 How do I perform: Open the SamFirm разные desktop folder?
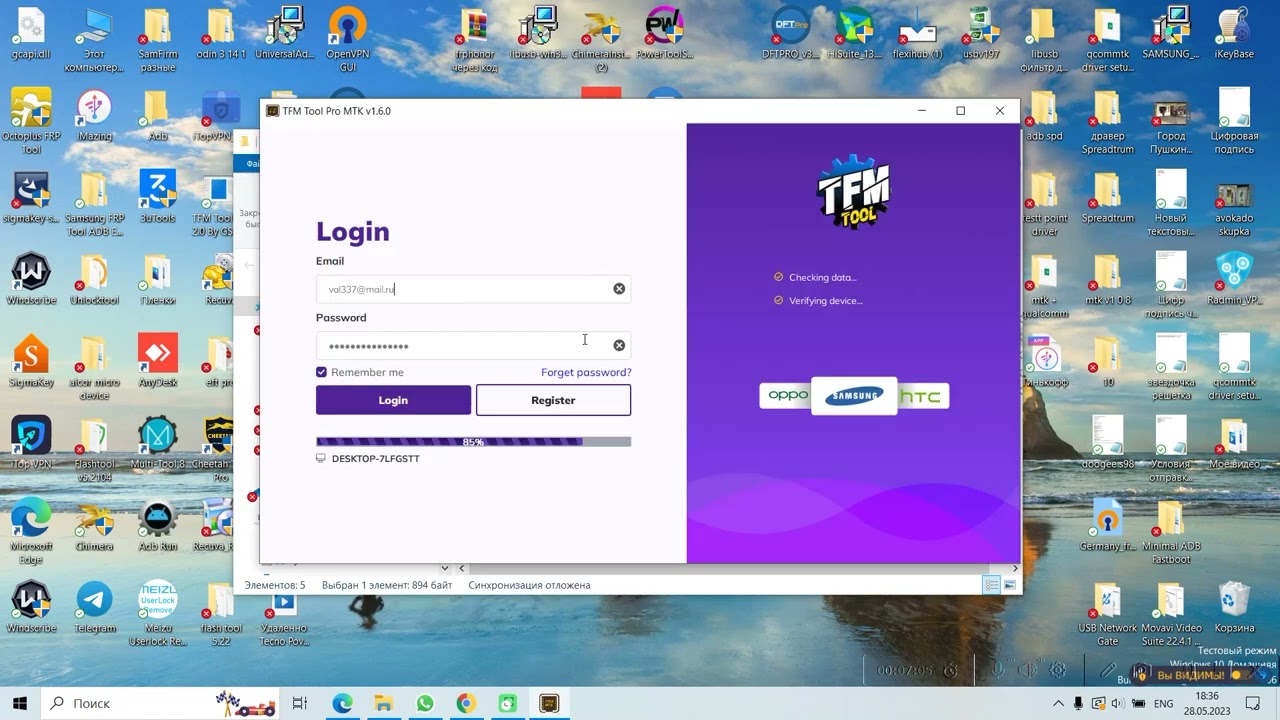157,40
